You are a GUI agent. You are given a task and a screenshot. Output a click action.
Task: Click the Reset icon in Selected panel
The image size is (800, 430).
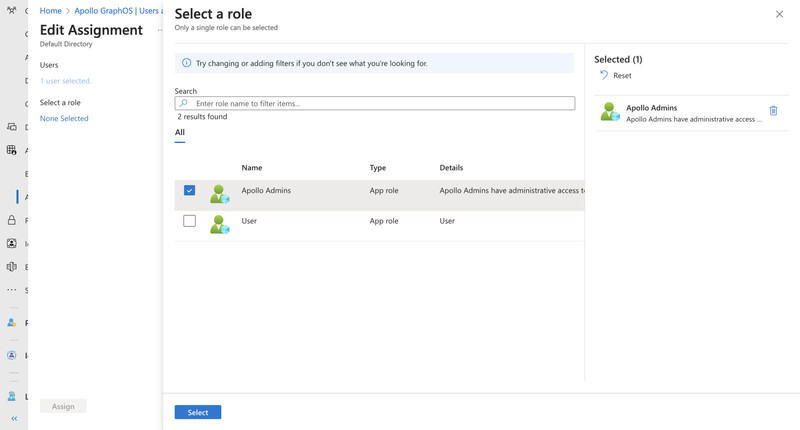click(x=604, y=75)
